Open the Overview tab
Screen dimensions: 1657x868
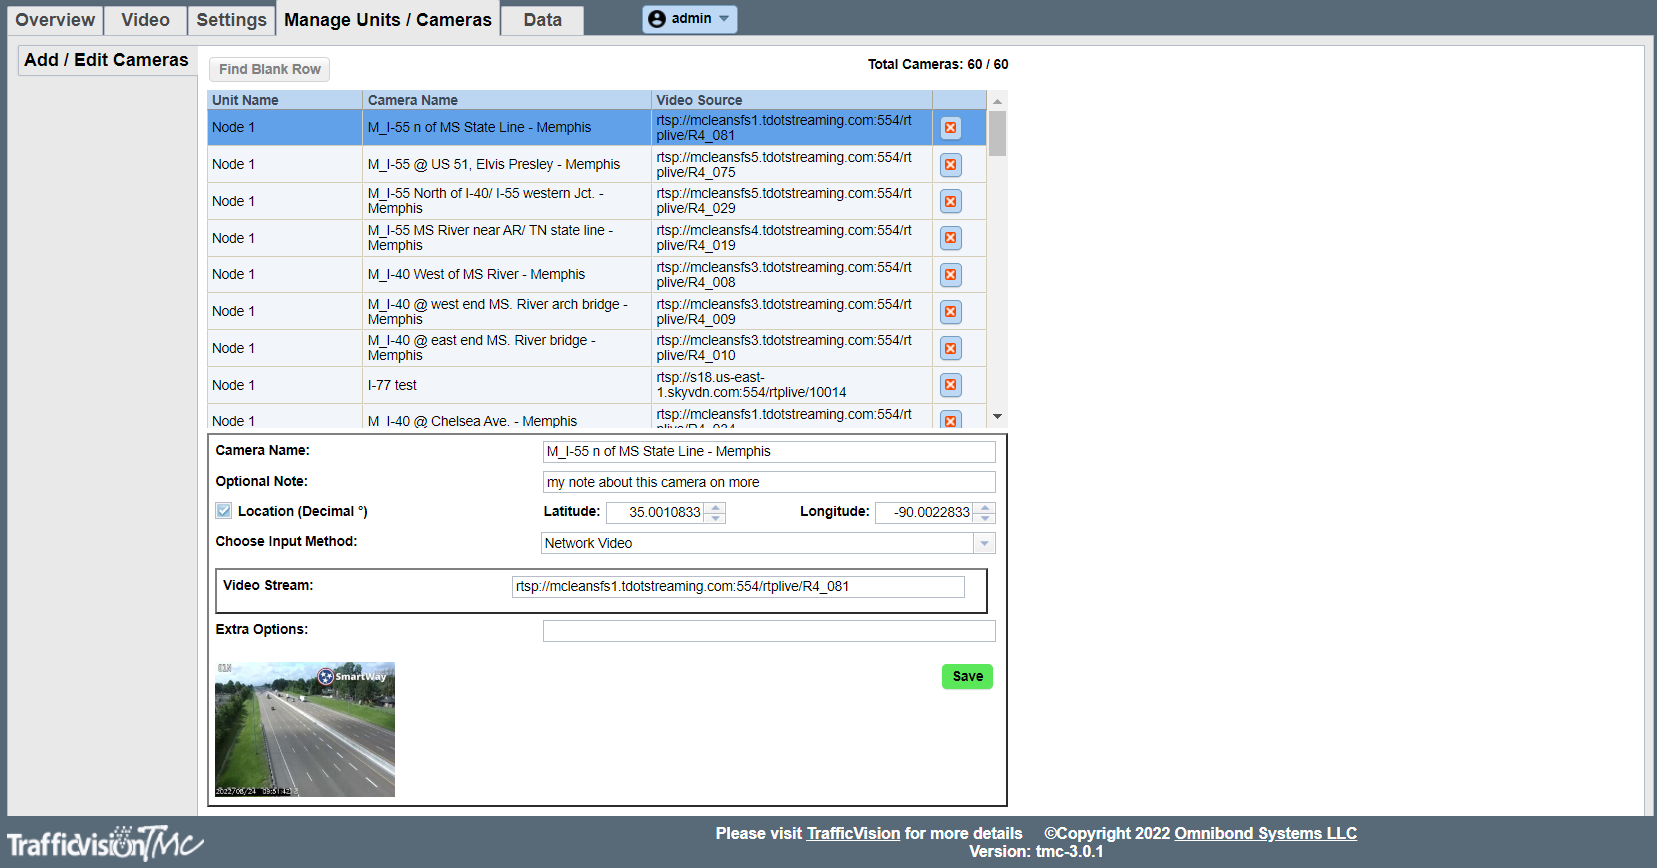pos(55,20)
